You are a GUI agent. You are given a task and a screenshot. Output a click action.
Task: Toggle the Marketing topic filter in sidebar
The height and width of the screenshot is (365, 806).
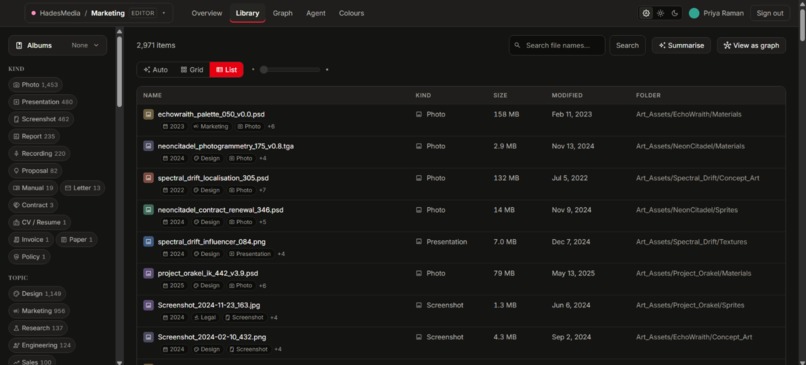[x=39, y=311]
